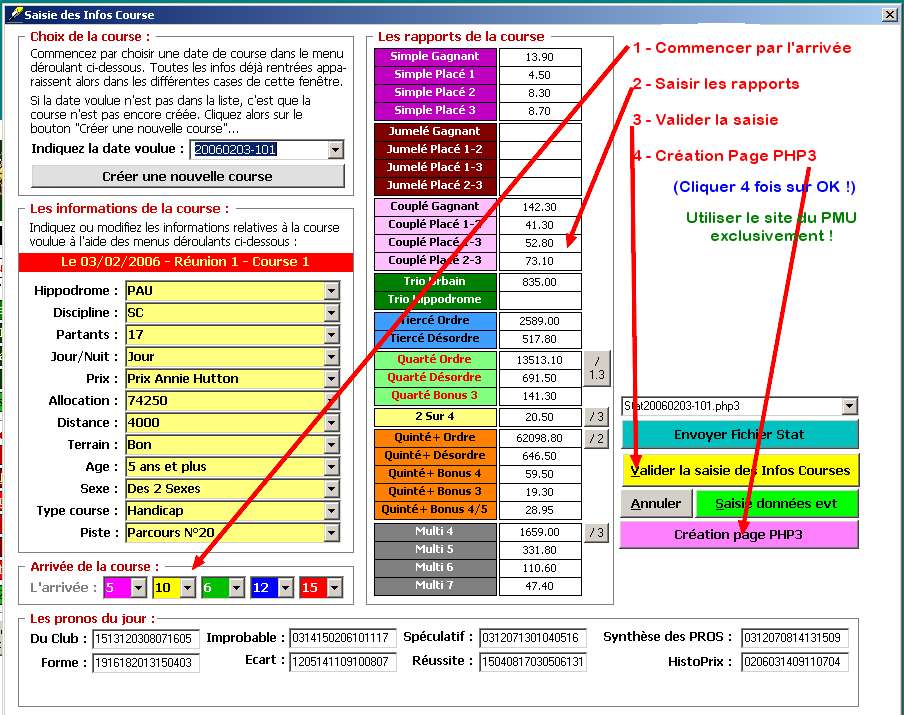Screen dimensions: 904x715
Task: Select the Ecart pronos field
Action: [x=342, y=662]
